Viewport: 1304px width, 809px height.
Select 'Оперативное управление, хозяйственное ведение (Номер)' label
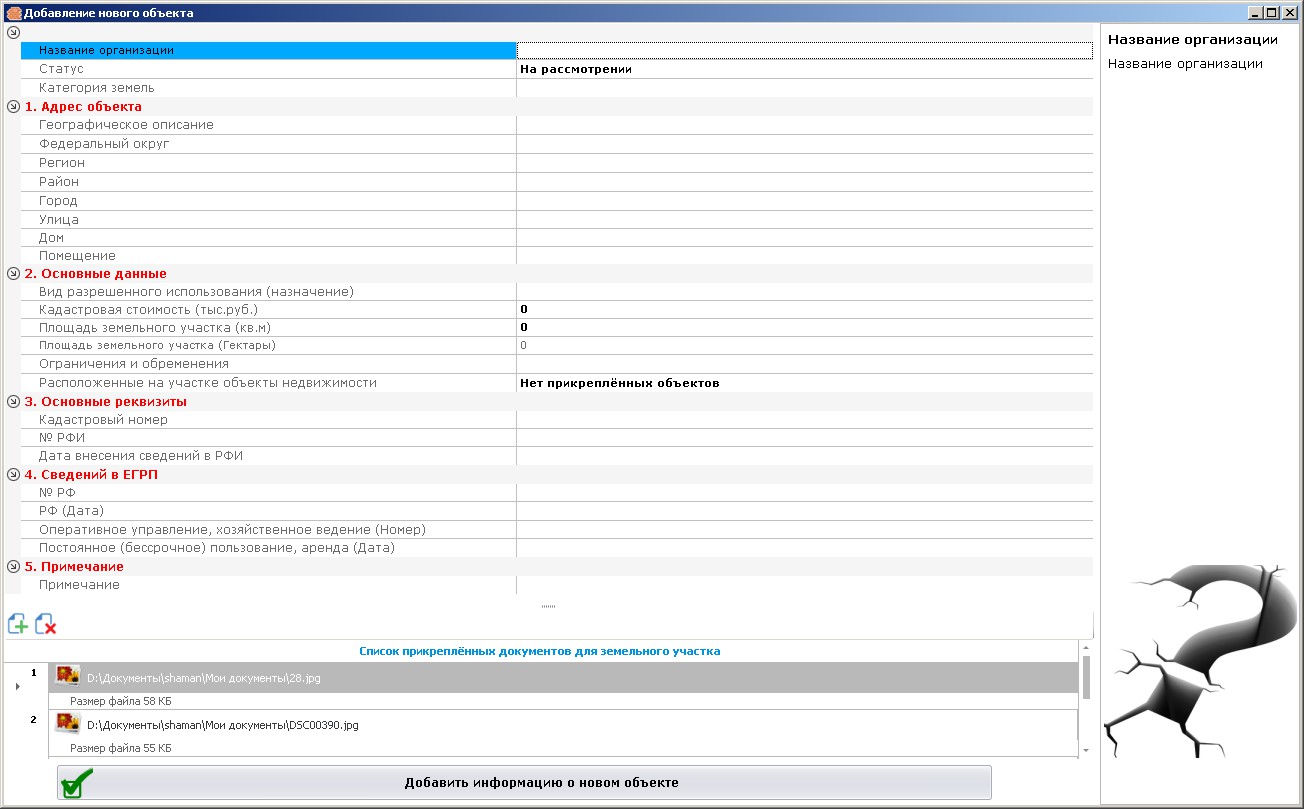[x=232, y=529]
